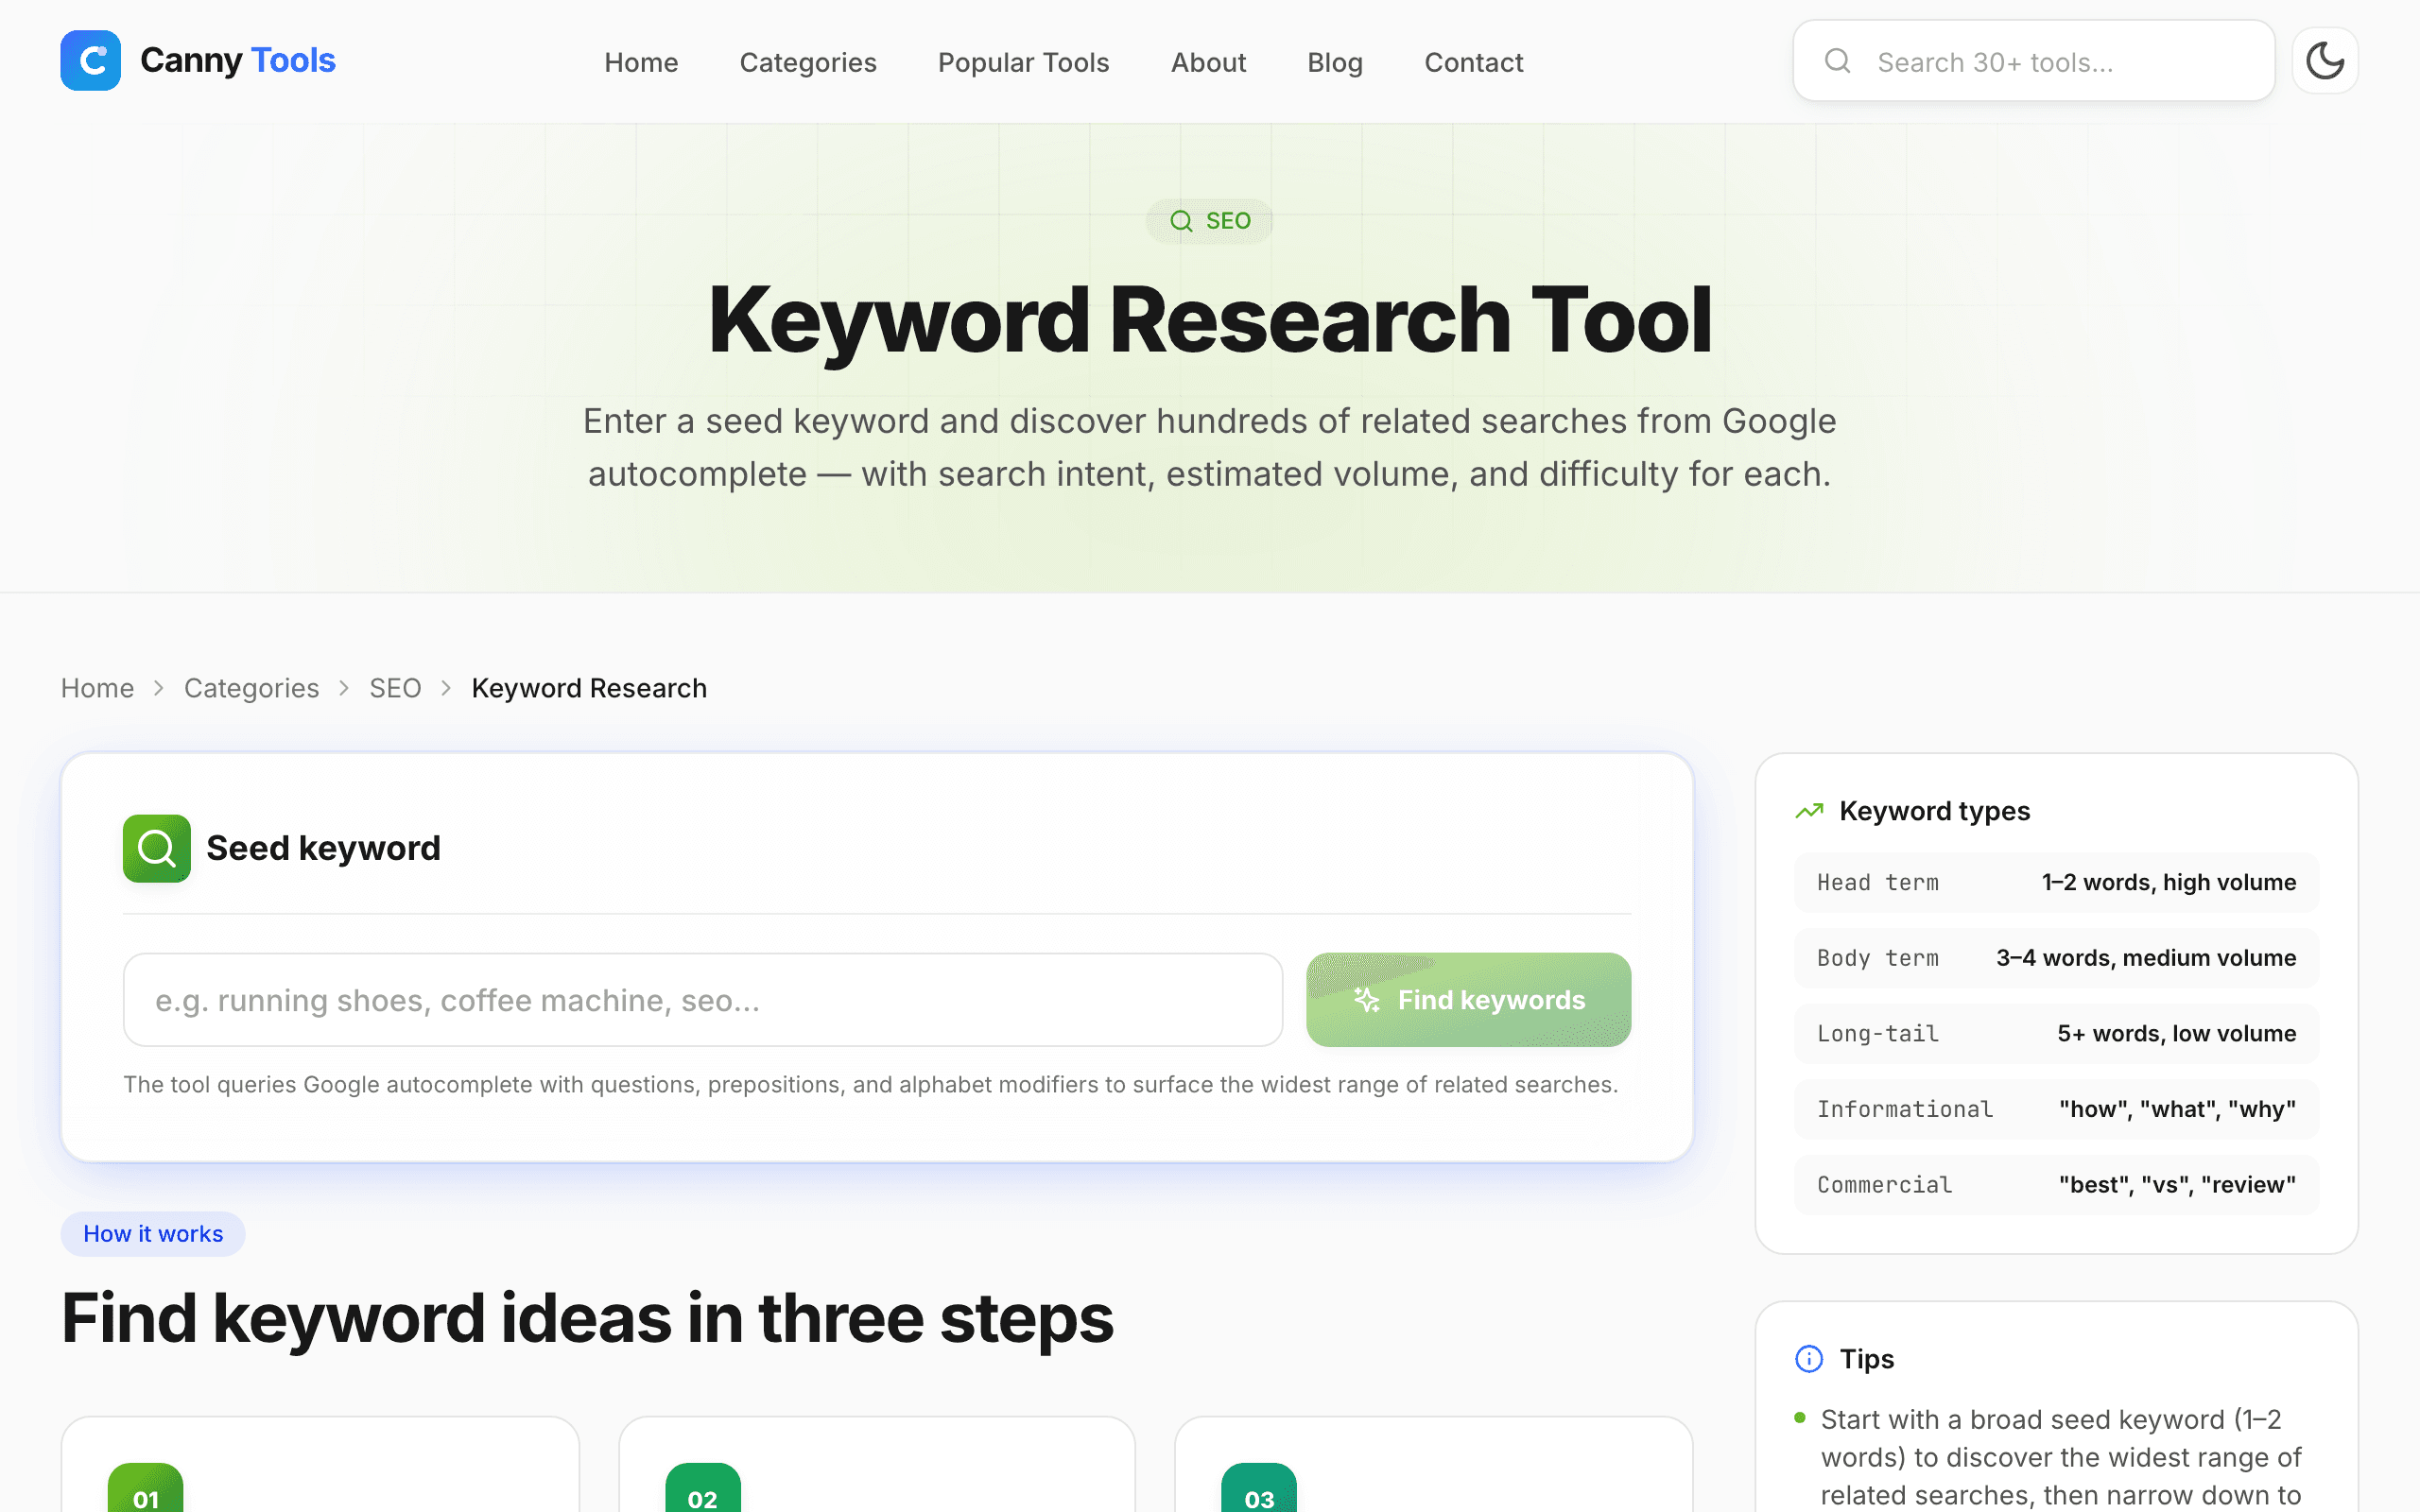This screenshot has width=2420, height=1512.
Task: Click the SEO category badge in hero
Action: click(x=1209, y=220)
